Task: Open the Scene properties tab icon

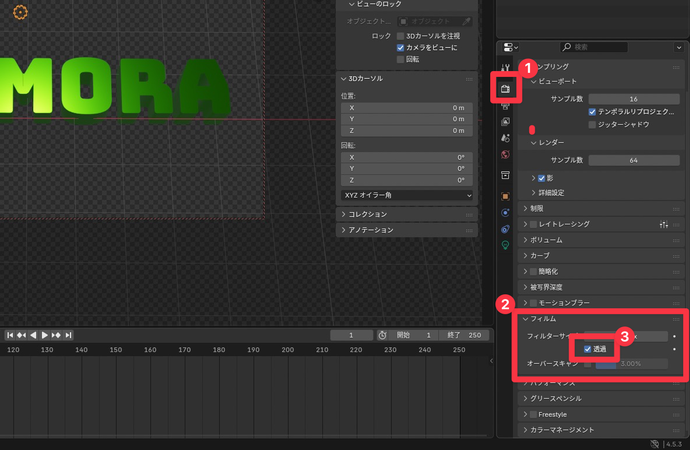Action: pos(506,138)
